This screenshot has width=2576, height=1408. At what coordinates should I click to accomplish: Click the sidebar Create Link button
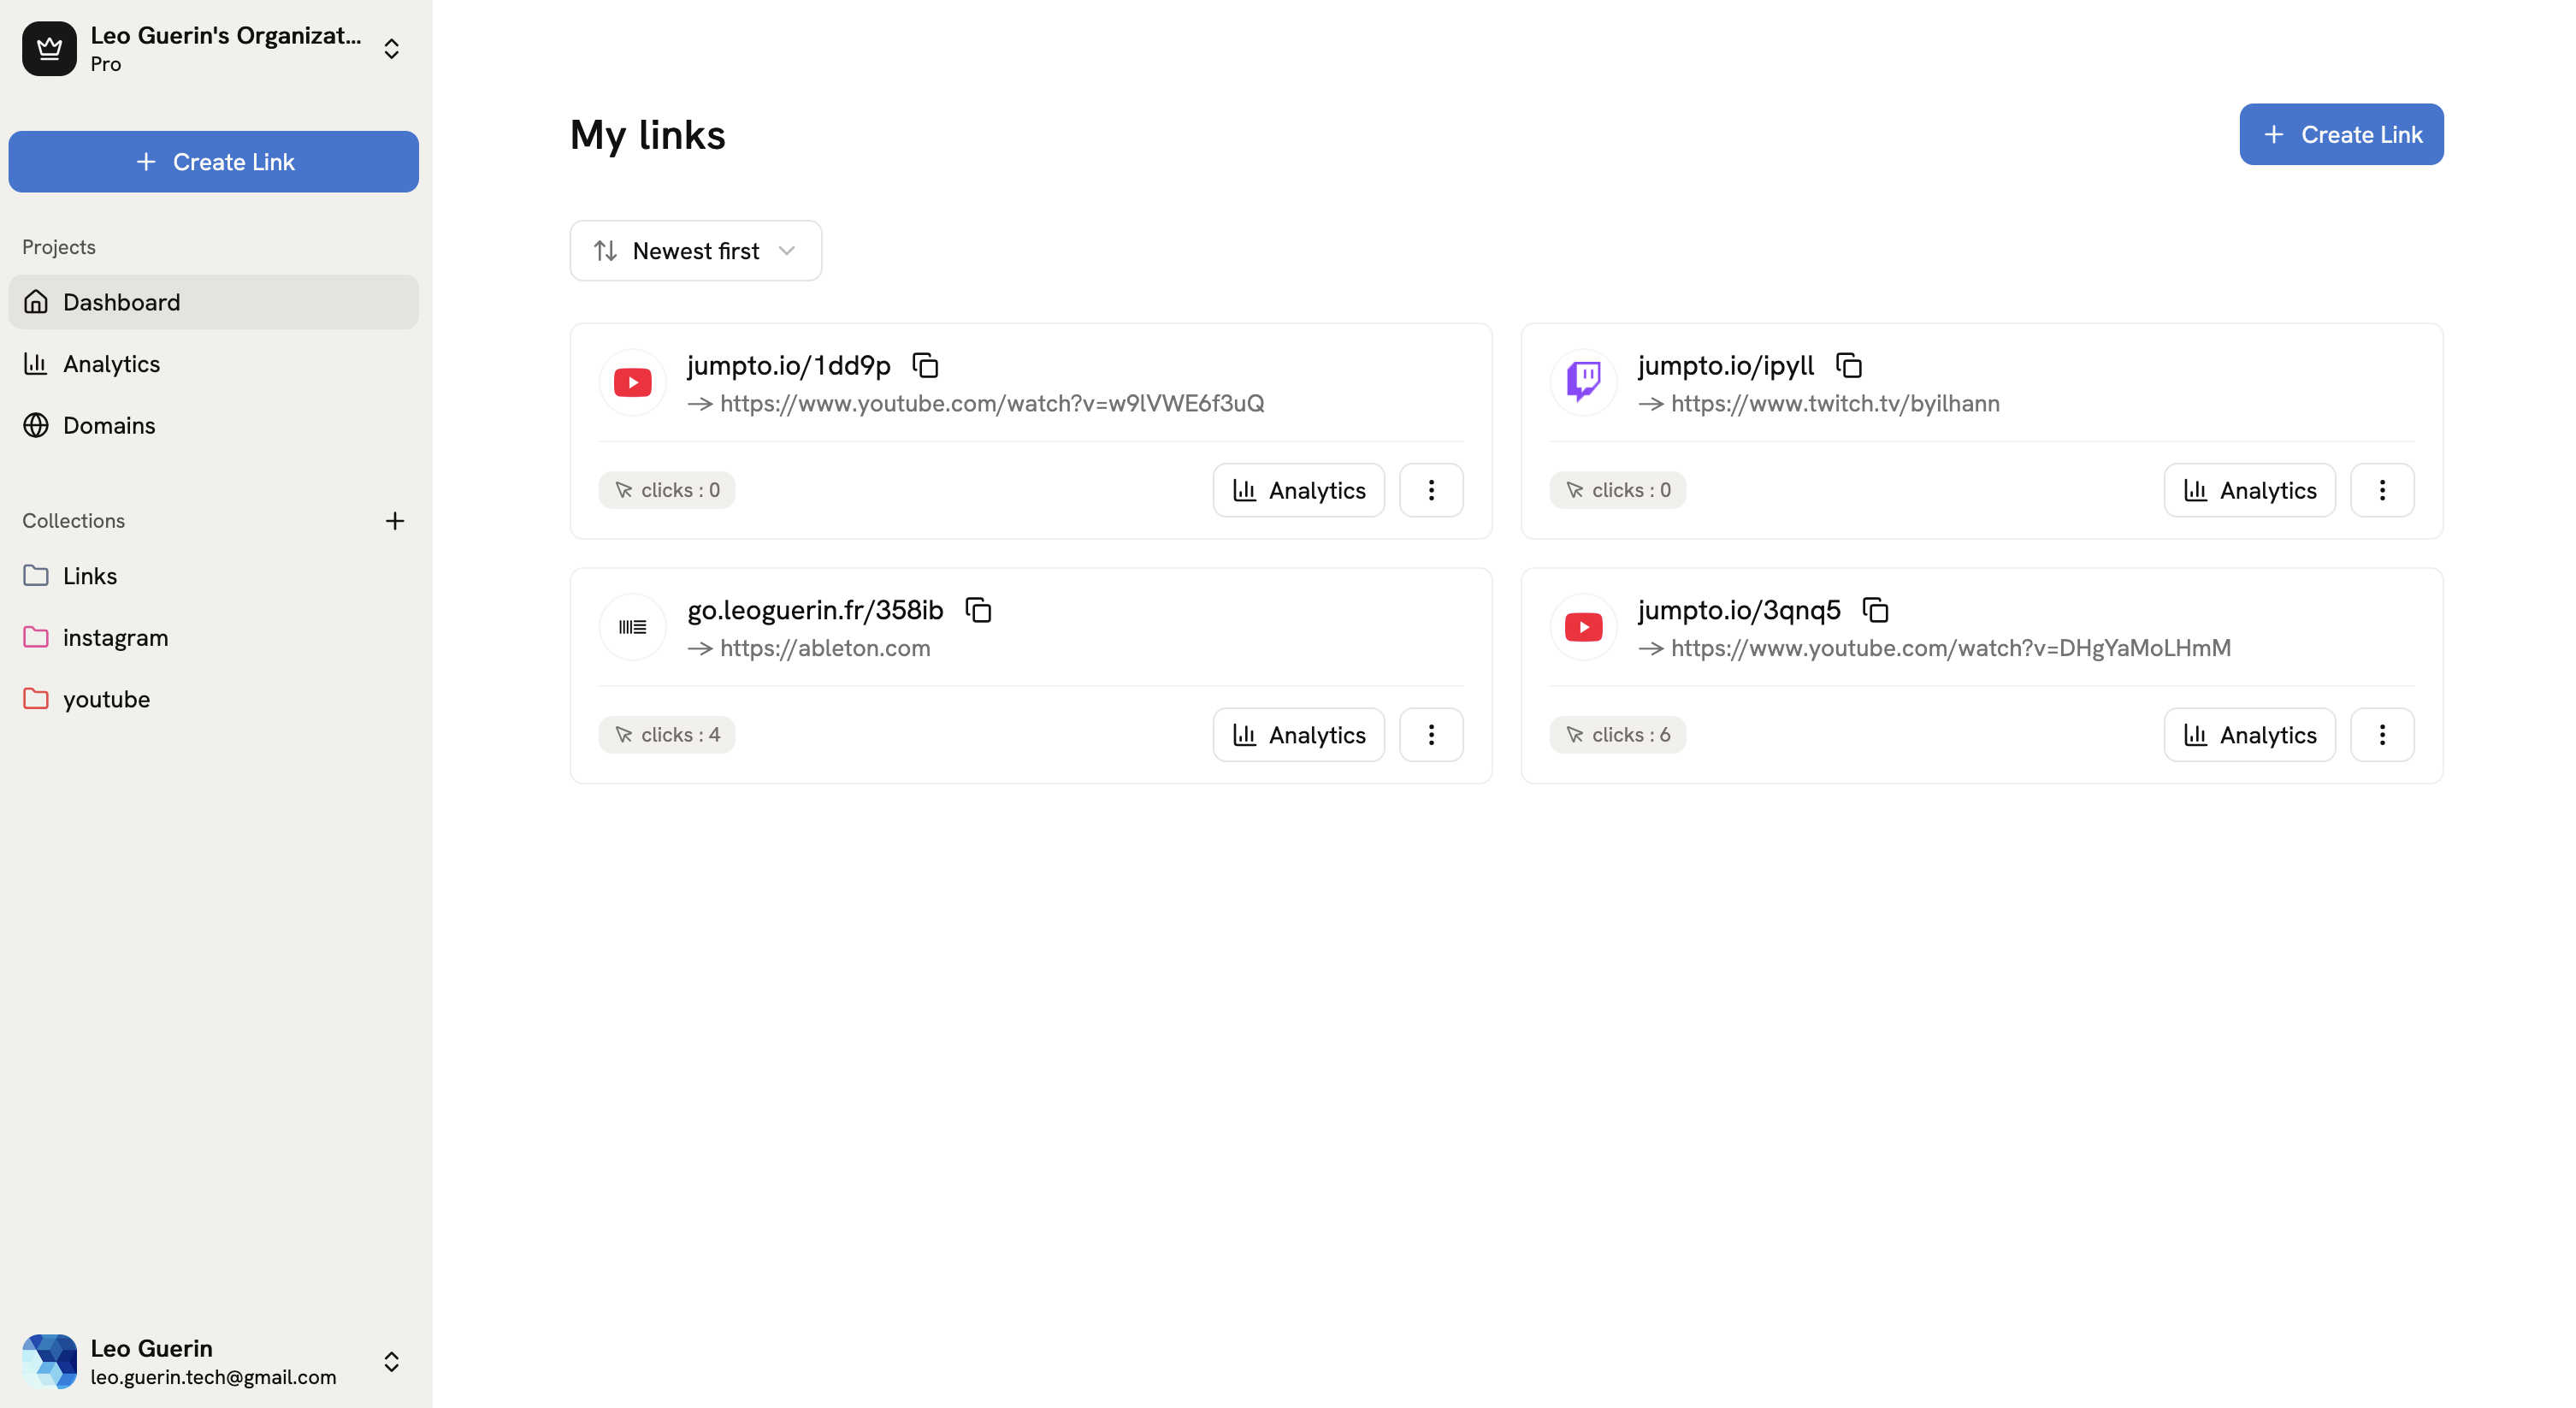point(214,162)
